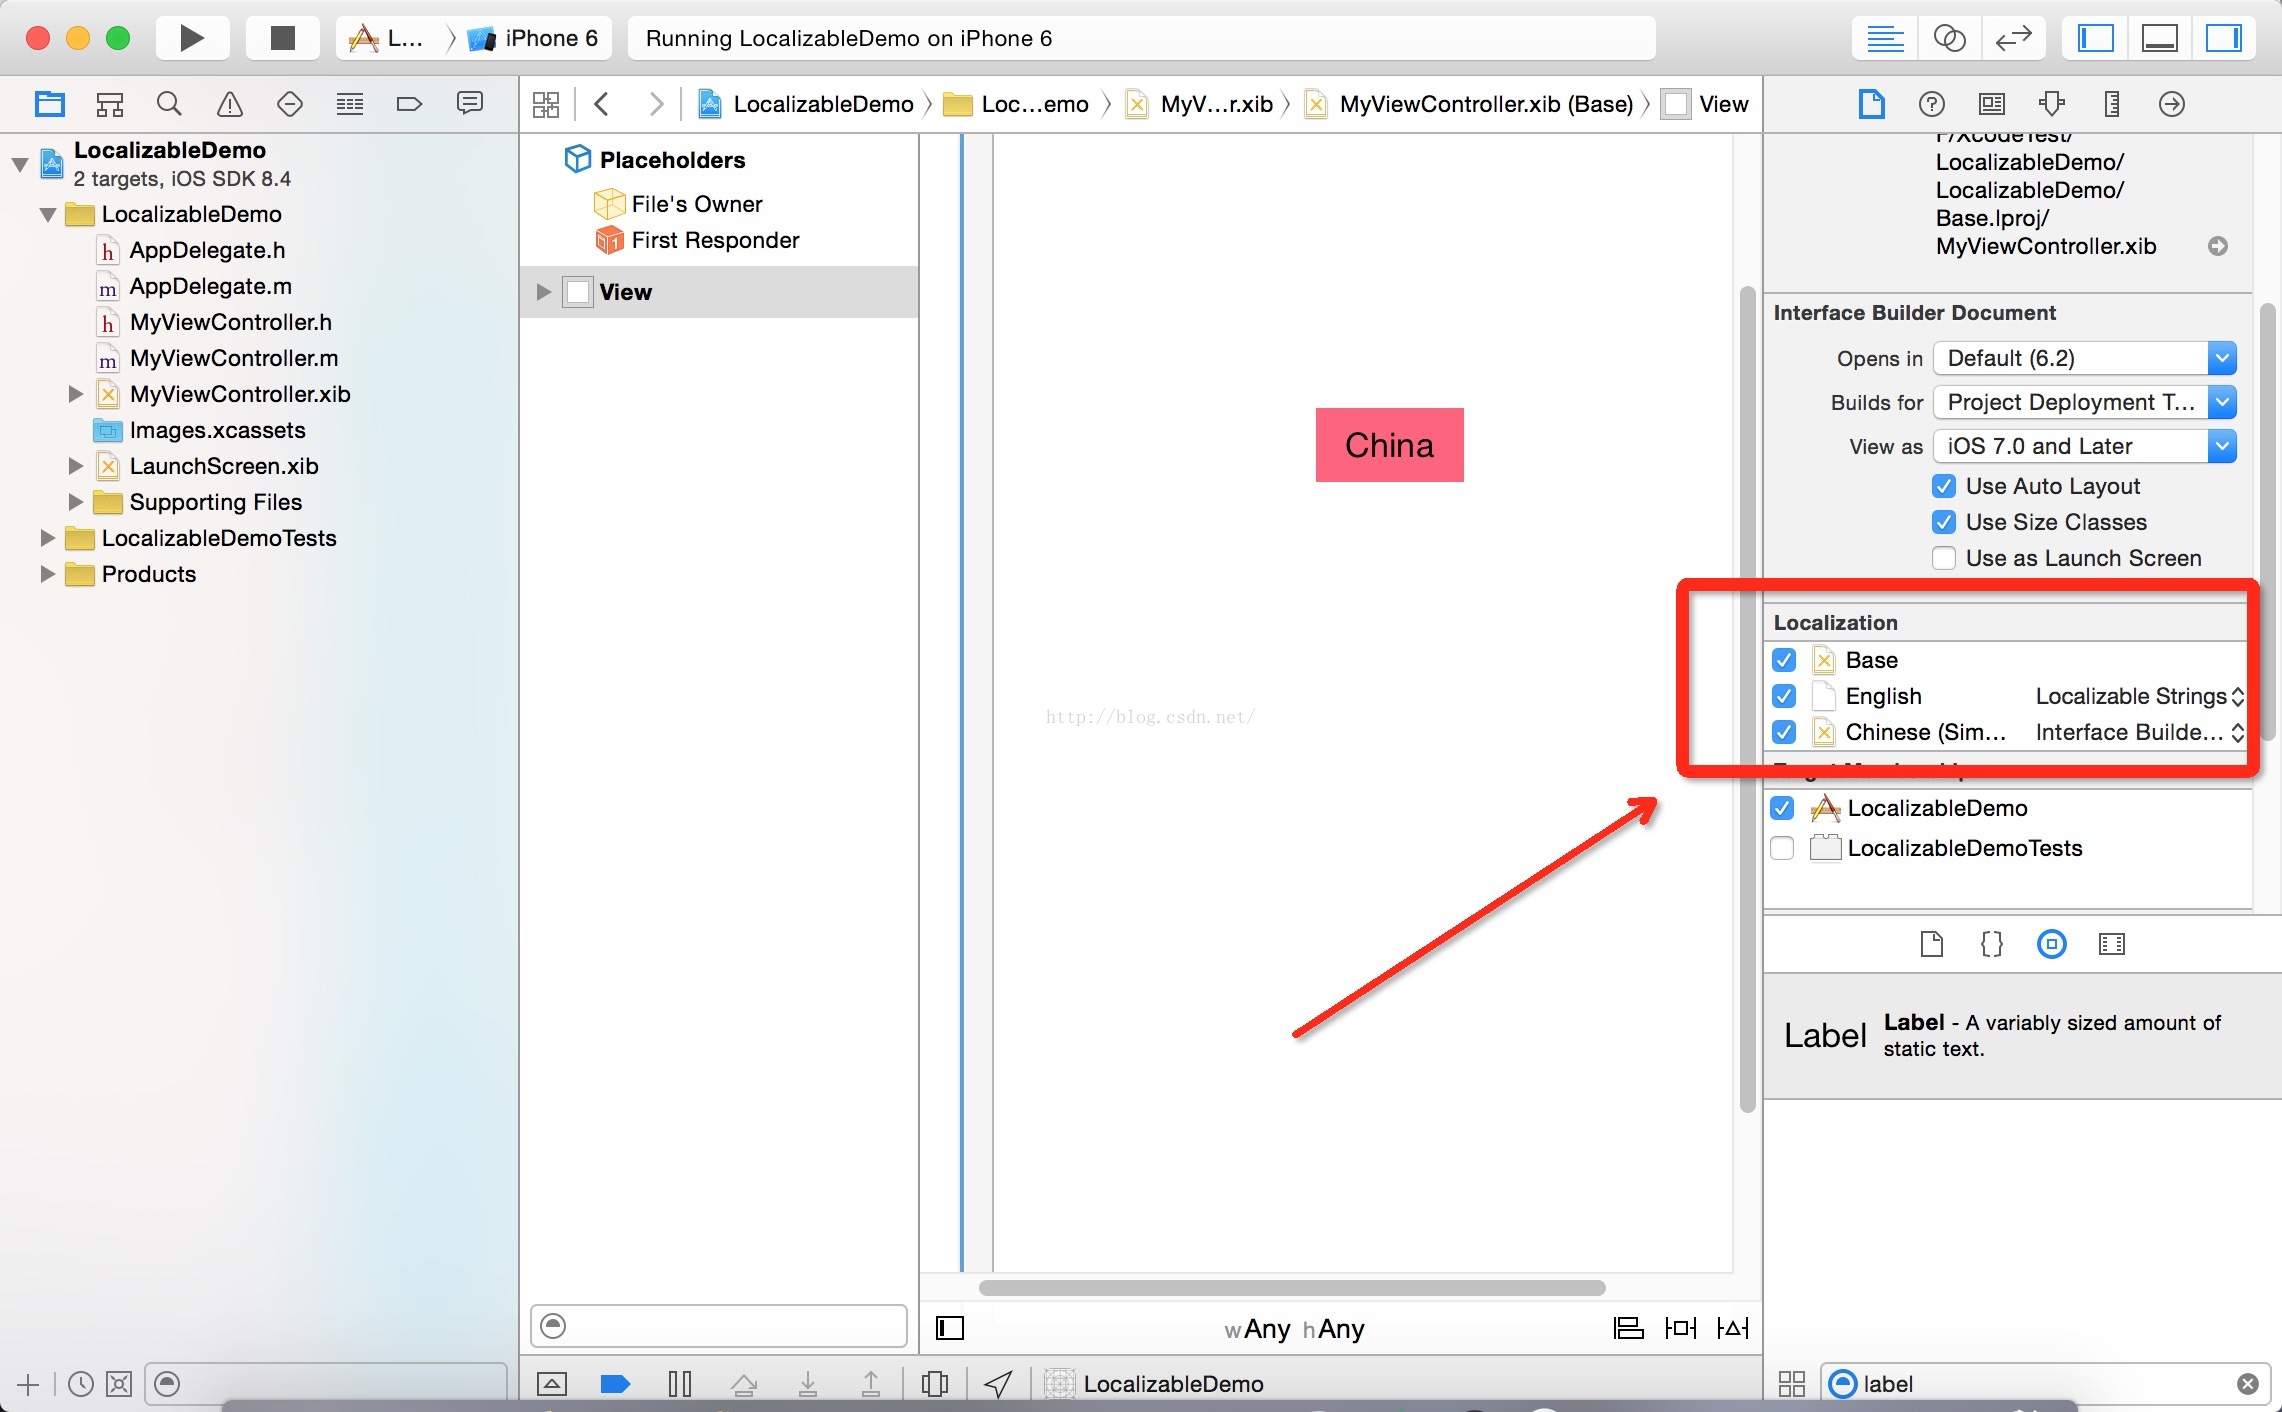The image size is (2282, 1412).
Task: Go back in the editor history
Action: click(602, 104)
